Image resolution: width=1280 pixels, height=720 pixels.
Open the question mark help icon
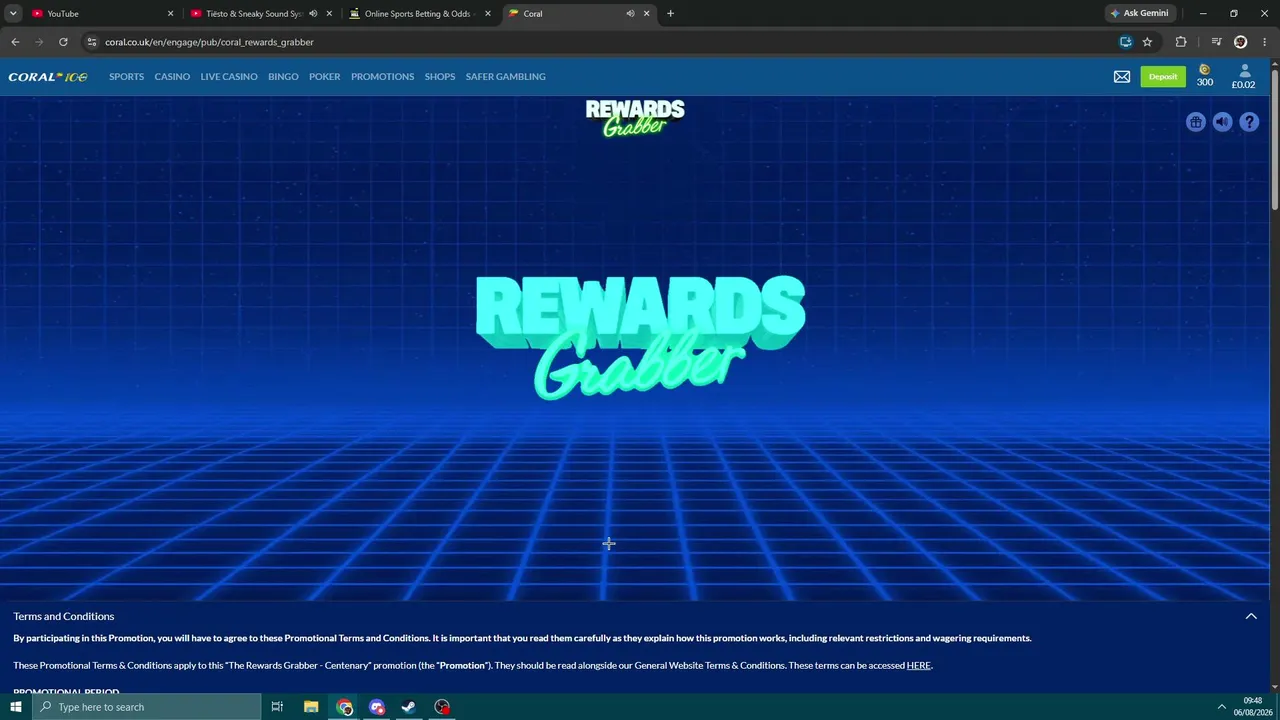point(1249,122)
